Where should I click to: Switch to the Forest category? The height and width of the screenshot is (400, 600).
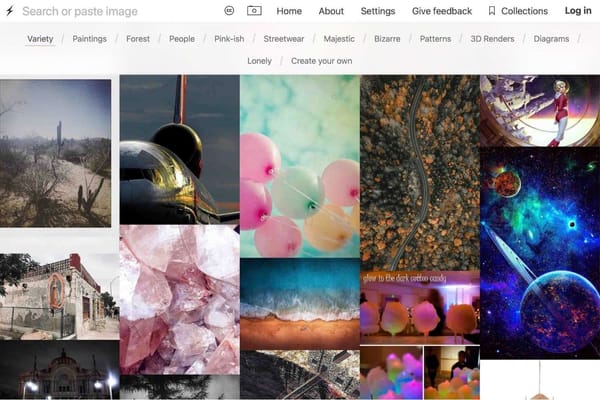[138, 39]
